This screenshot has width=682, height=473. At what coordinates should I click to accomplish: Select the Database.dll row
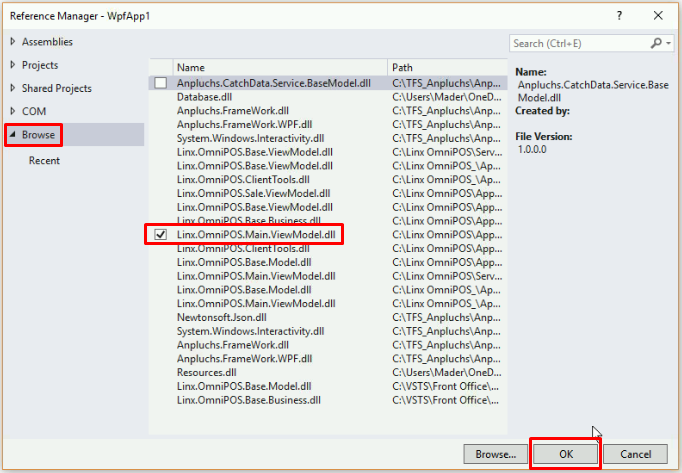pyautogui.click(x=328, y=97)
